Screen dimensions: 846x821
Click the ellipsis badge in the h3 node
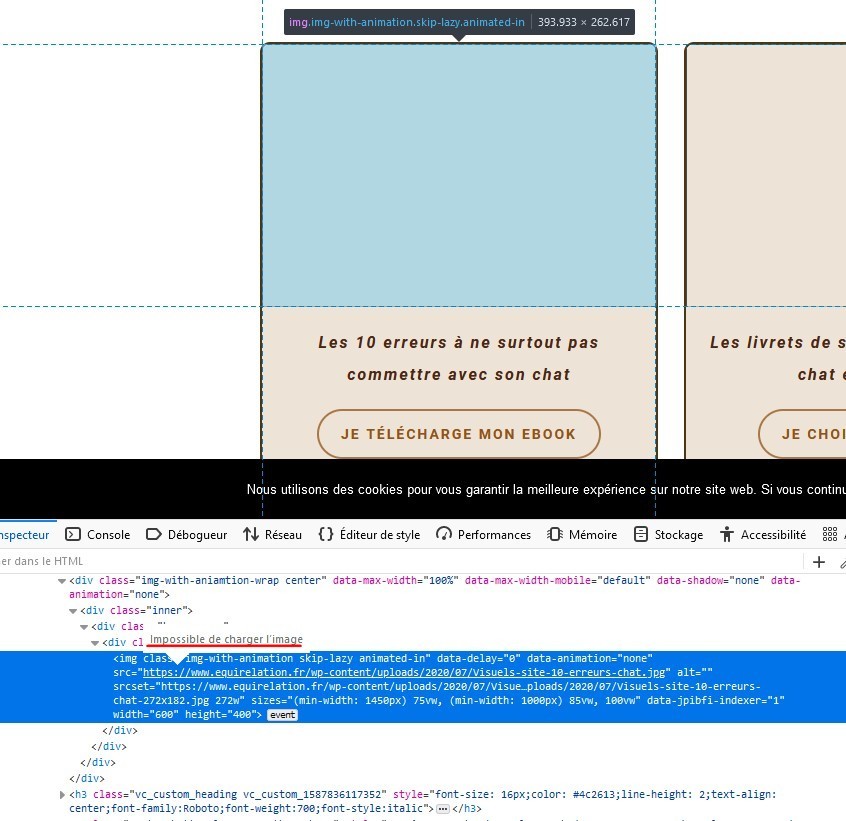[443, 808]
